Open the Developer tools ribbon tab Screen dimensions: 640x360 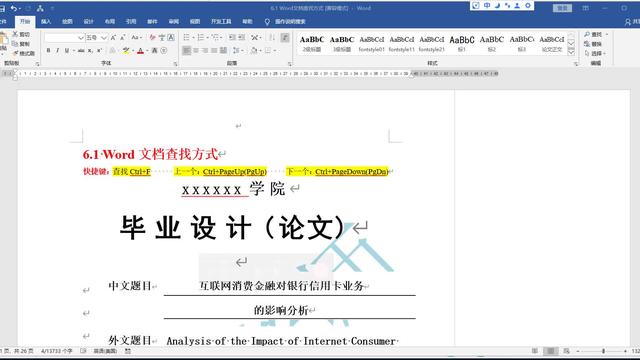(221, 22)
